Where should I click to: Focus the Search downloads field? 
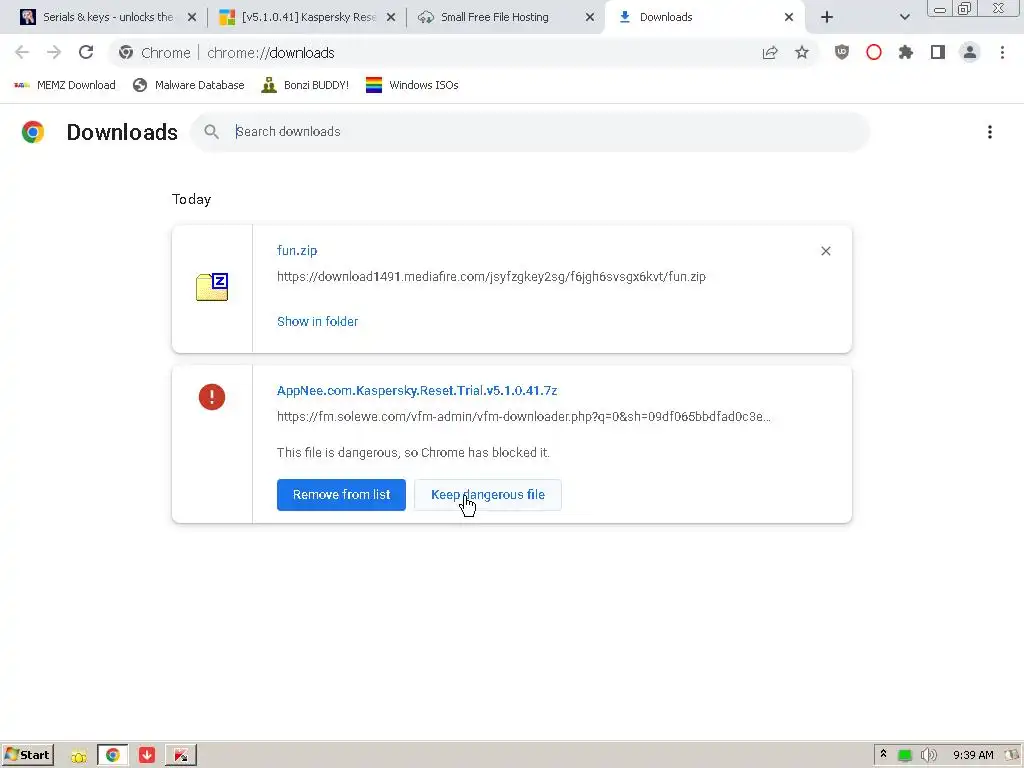(x=529, y=132)
